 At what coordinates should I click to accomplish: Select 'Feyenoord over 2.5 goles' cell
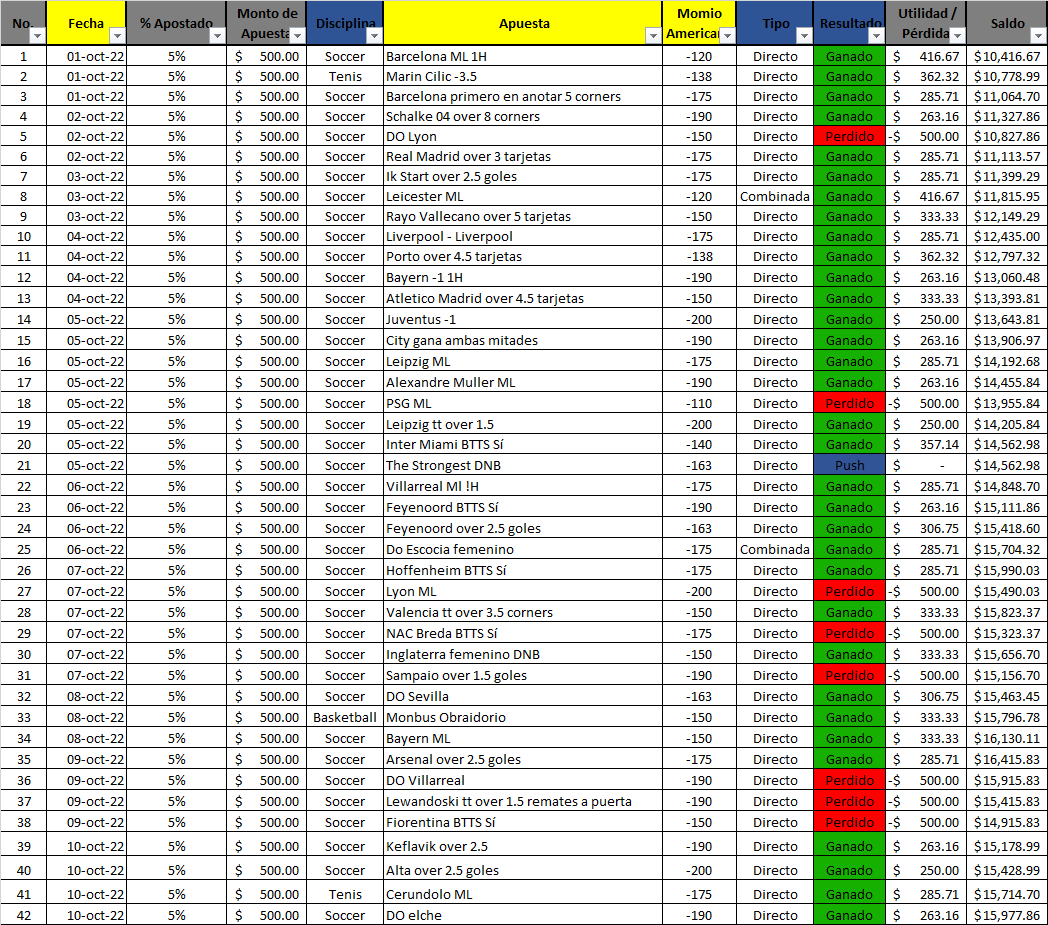(523, 528)
